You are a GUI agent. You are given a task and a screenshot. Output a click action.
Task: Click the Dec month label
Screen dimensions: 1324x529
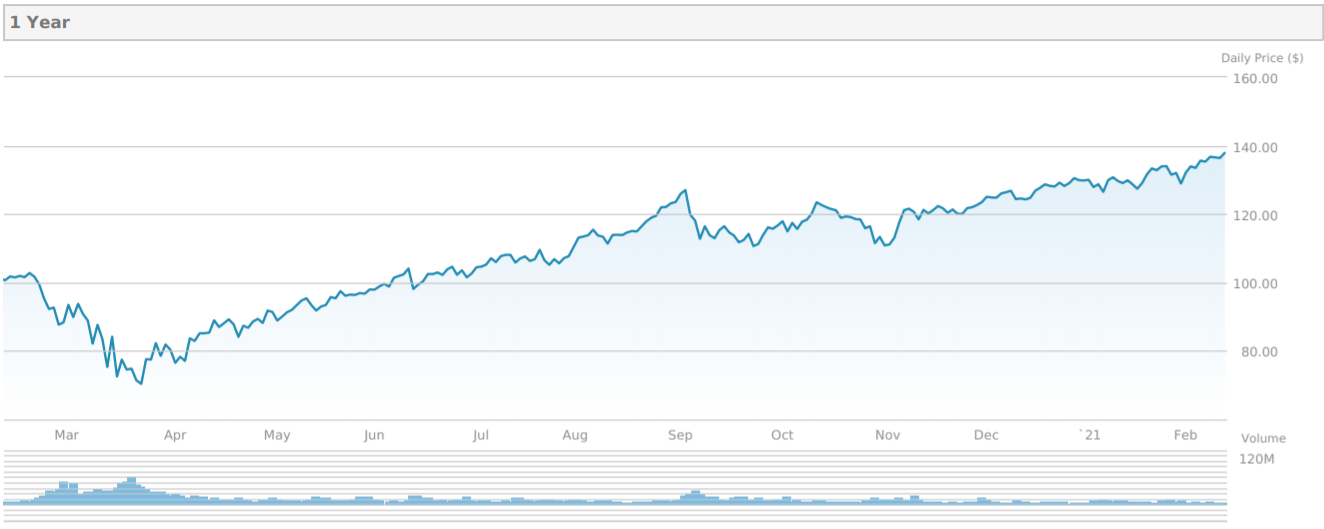987,435
